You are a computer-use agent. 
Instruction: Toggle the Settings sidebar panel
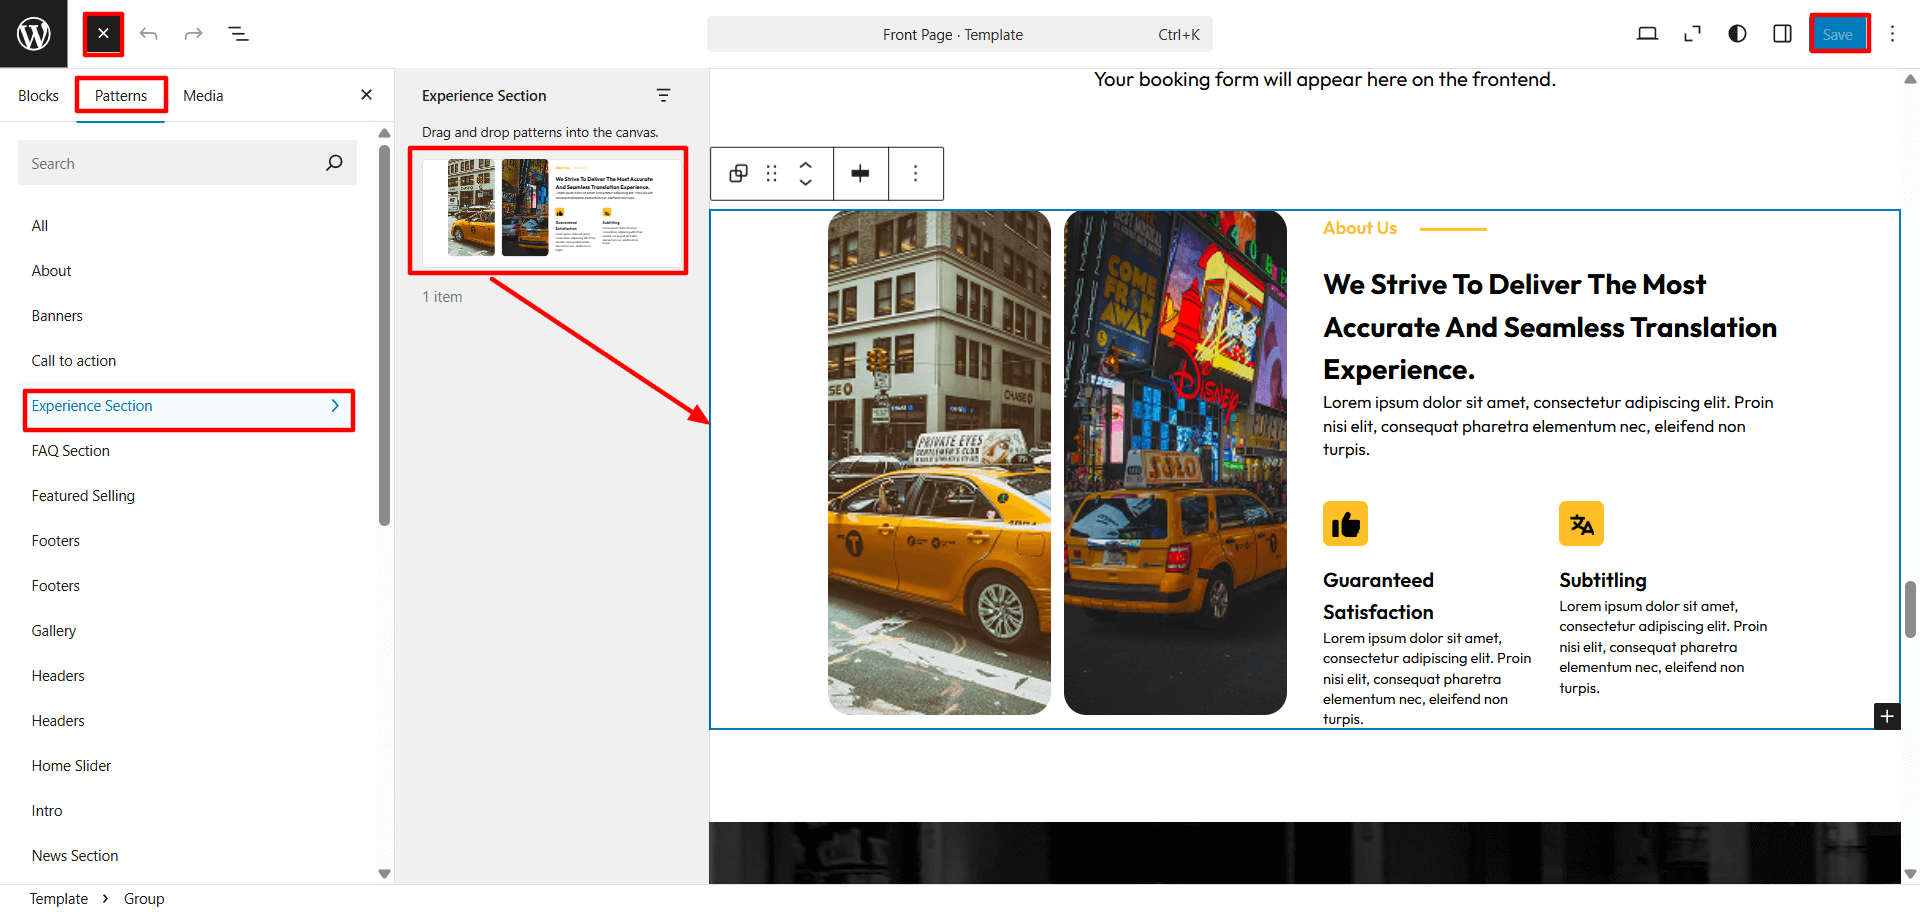click(1782, 34)
